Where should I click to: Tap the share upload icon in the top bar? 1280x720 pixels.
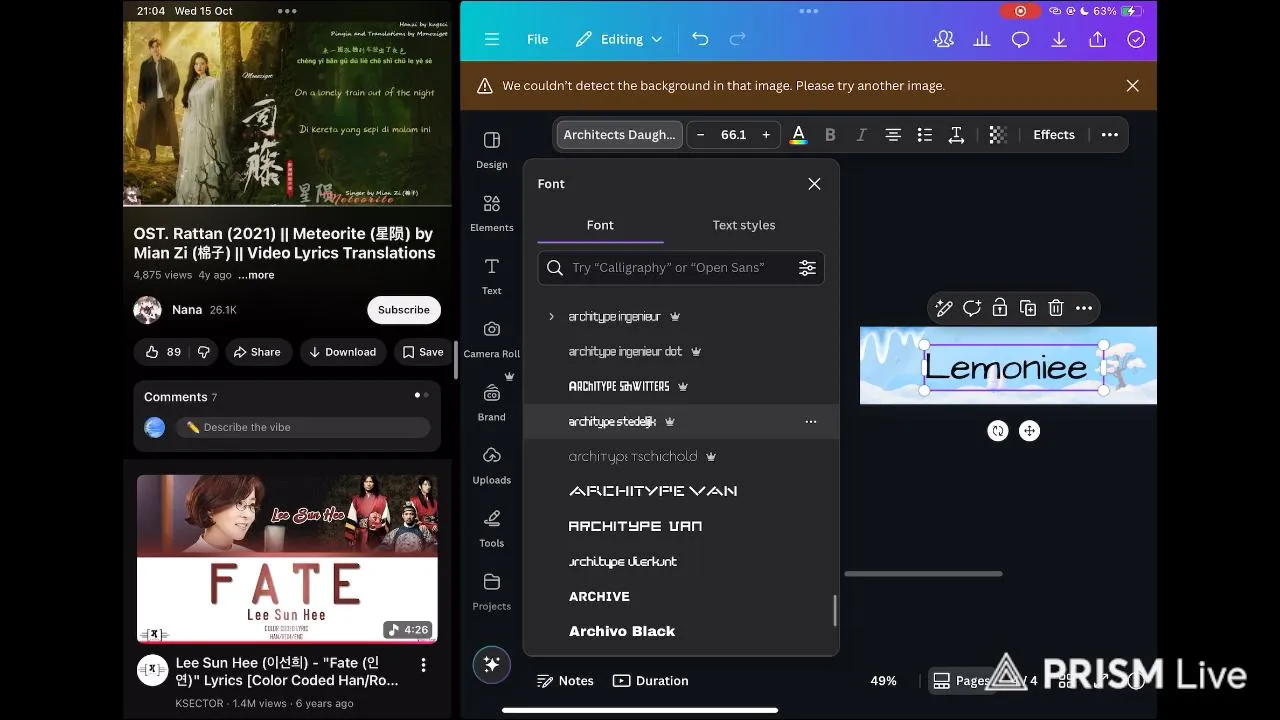[x=1098, y=39]
